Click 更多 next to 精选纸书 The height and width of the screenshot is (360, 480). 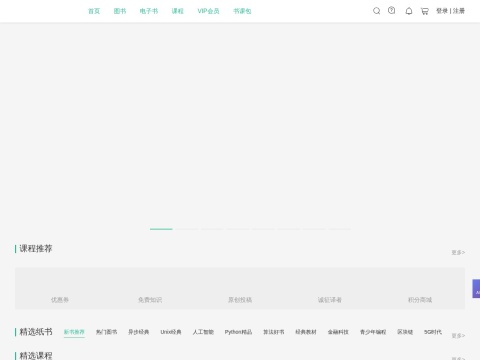pos(458,336)
